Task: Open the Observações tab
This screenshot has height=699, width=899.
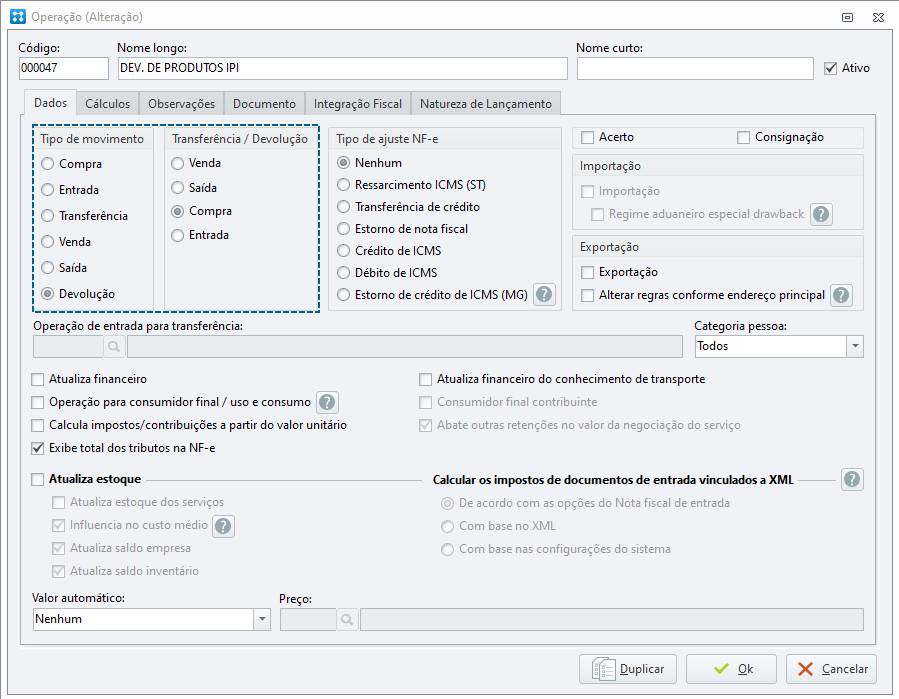Action: [181, 104]
